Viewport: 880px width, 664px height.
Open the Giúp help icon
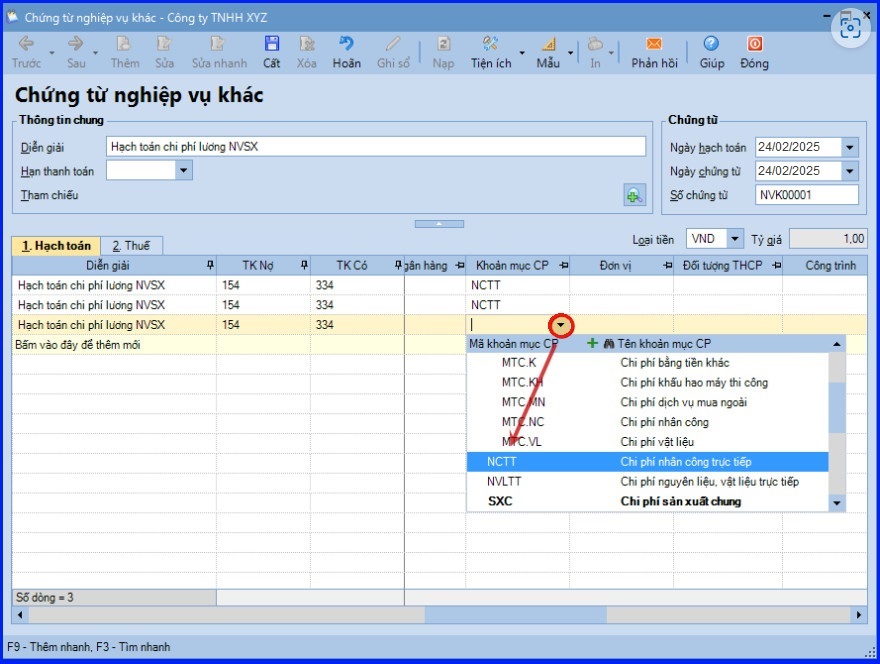click(x=711, y=45)
